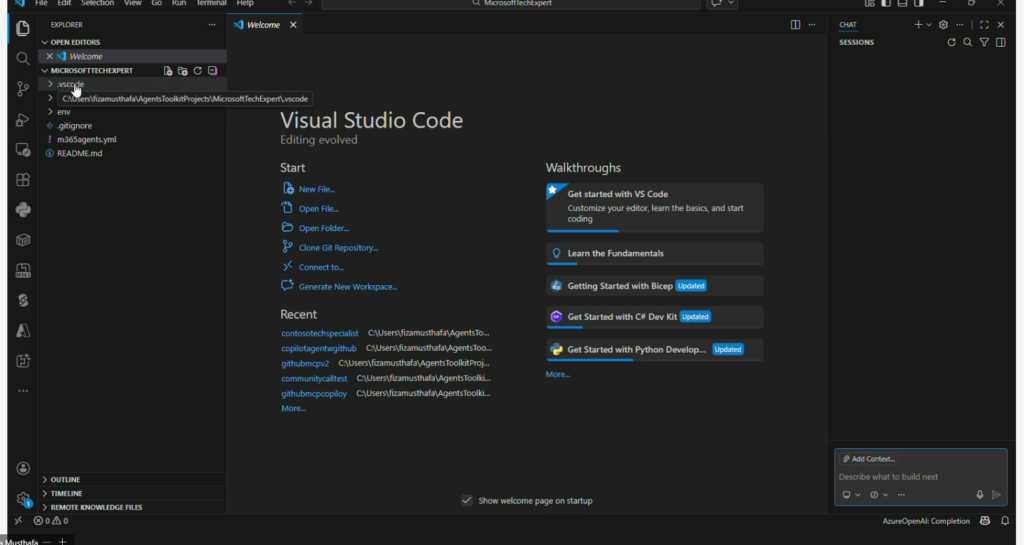
Task: Expand the Timeline section
Action: tap(66, 494)
